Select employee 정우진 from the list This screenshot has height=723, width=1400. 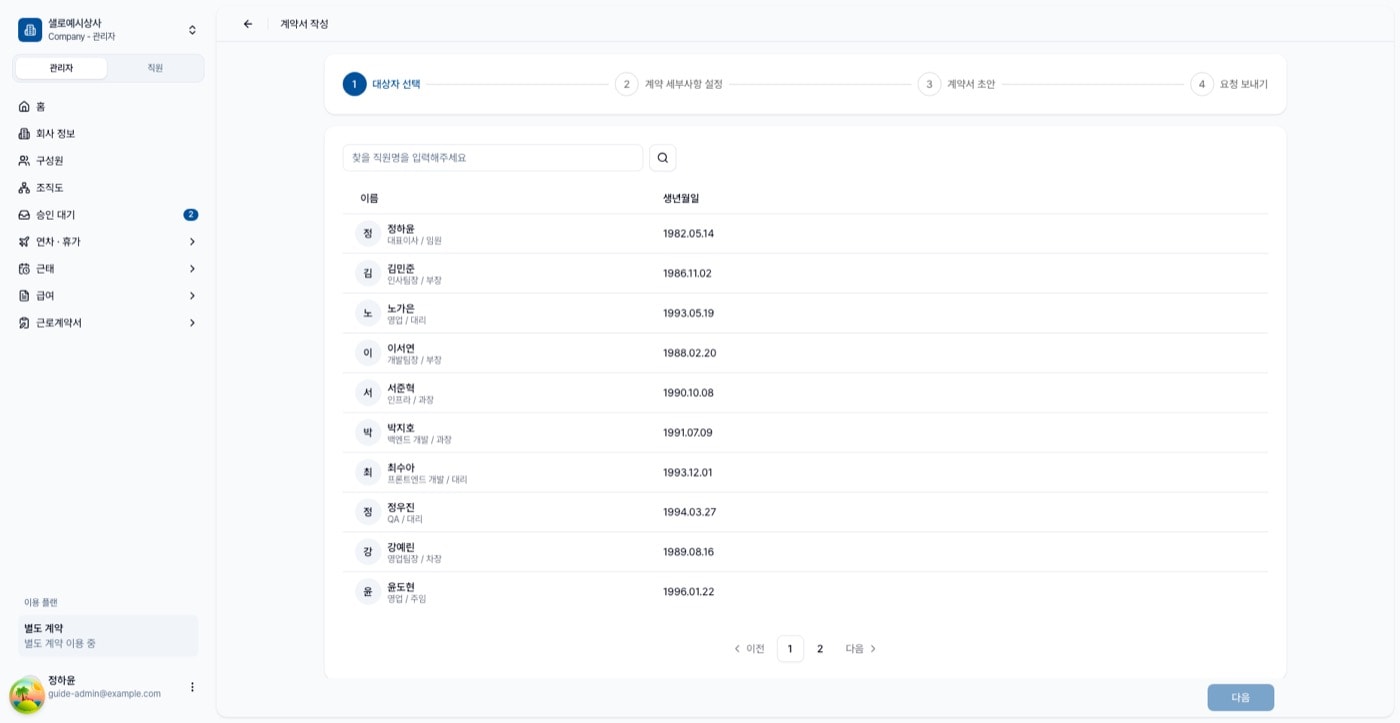pos(805,512)
